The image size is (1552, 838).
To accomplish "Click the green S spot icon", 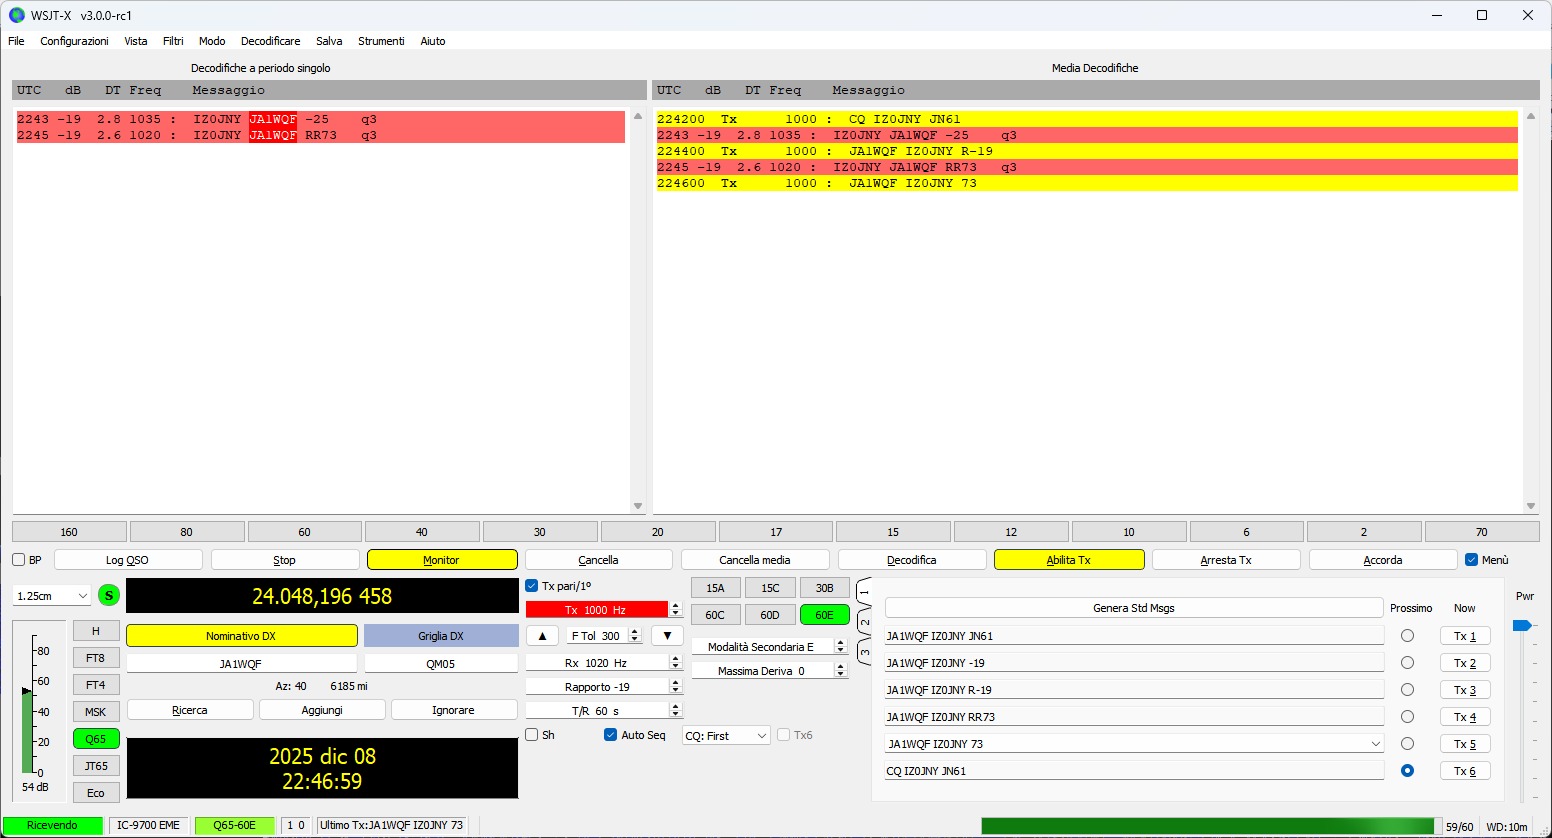I will [x=108, y=595].
